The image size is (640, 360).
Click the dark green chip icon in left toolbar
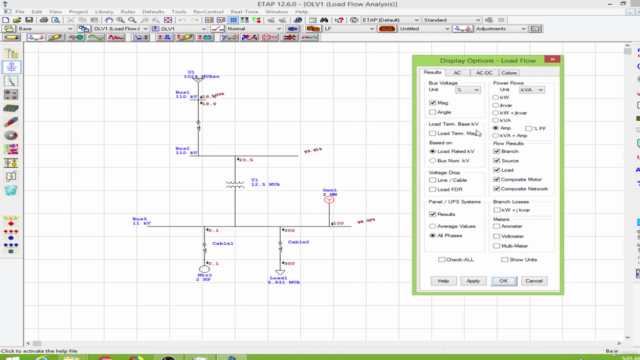(x=11, y=108)
